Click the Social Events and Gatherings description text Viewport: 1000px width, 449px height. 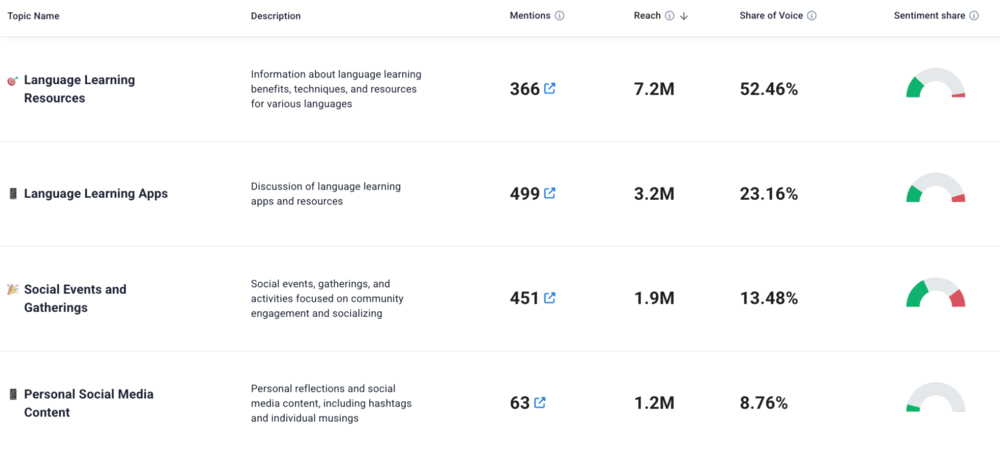pyautogui.click(x=327, y=298)
